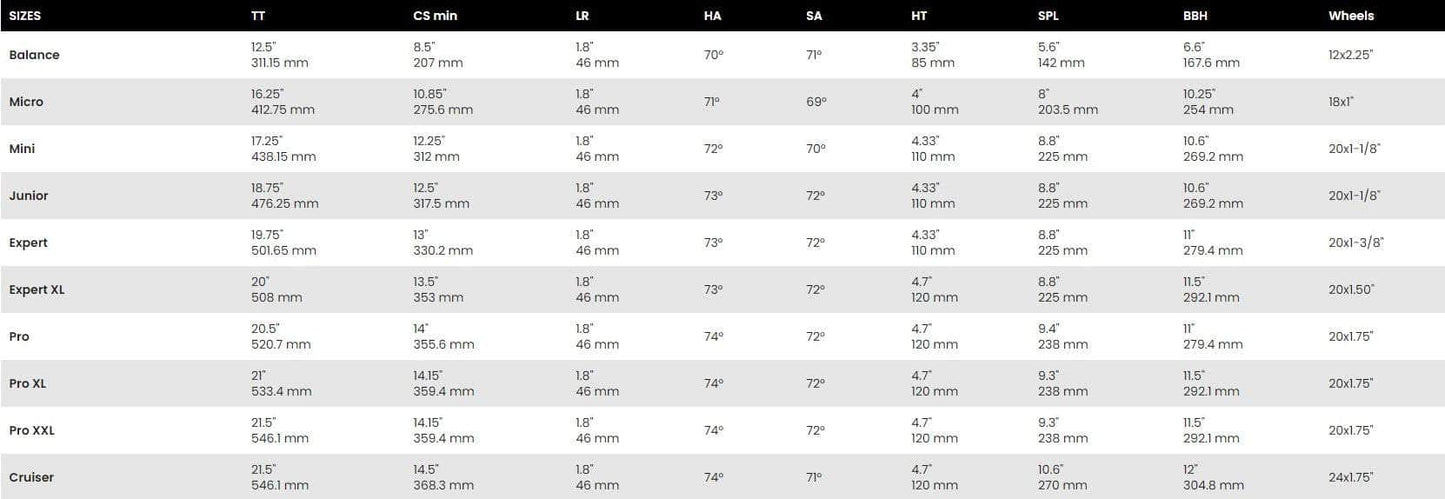Click the HA column header
Screen dimensions: 1445x499
tap(712, 16)
